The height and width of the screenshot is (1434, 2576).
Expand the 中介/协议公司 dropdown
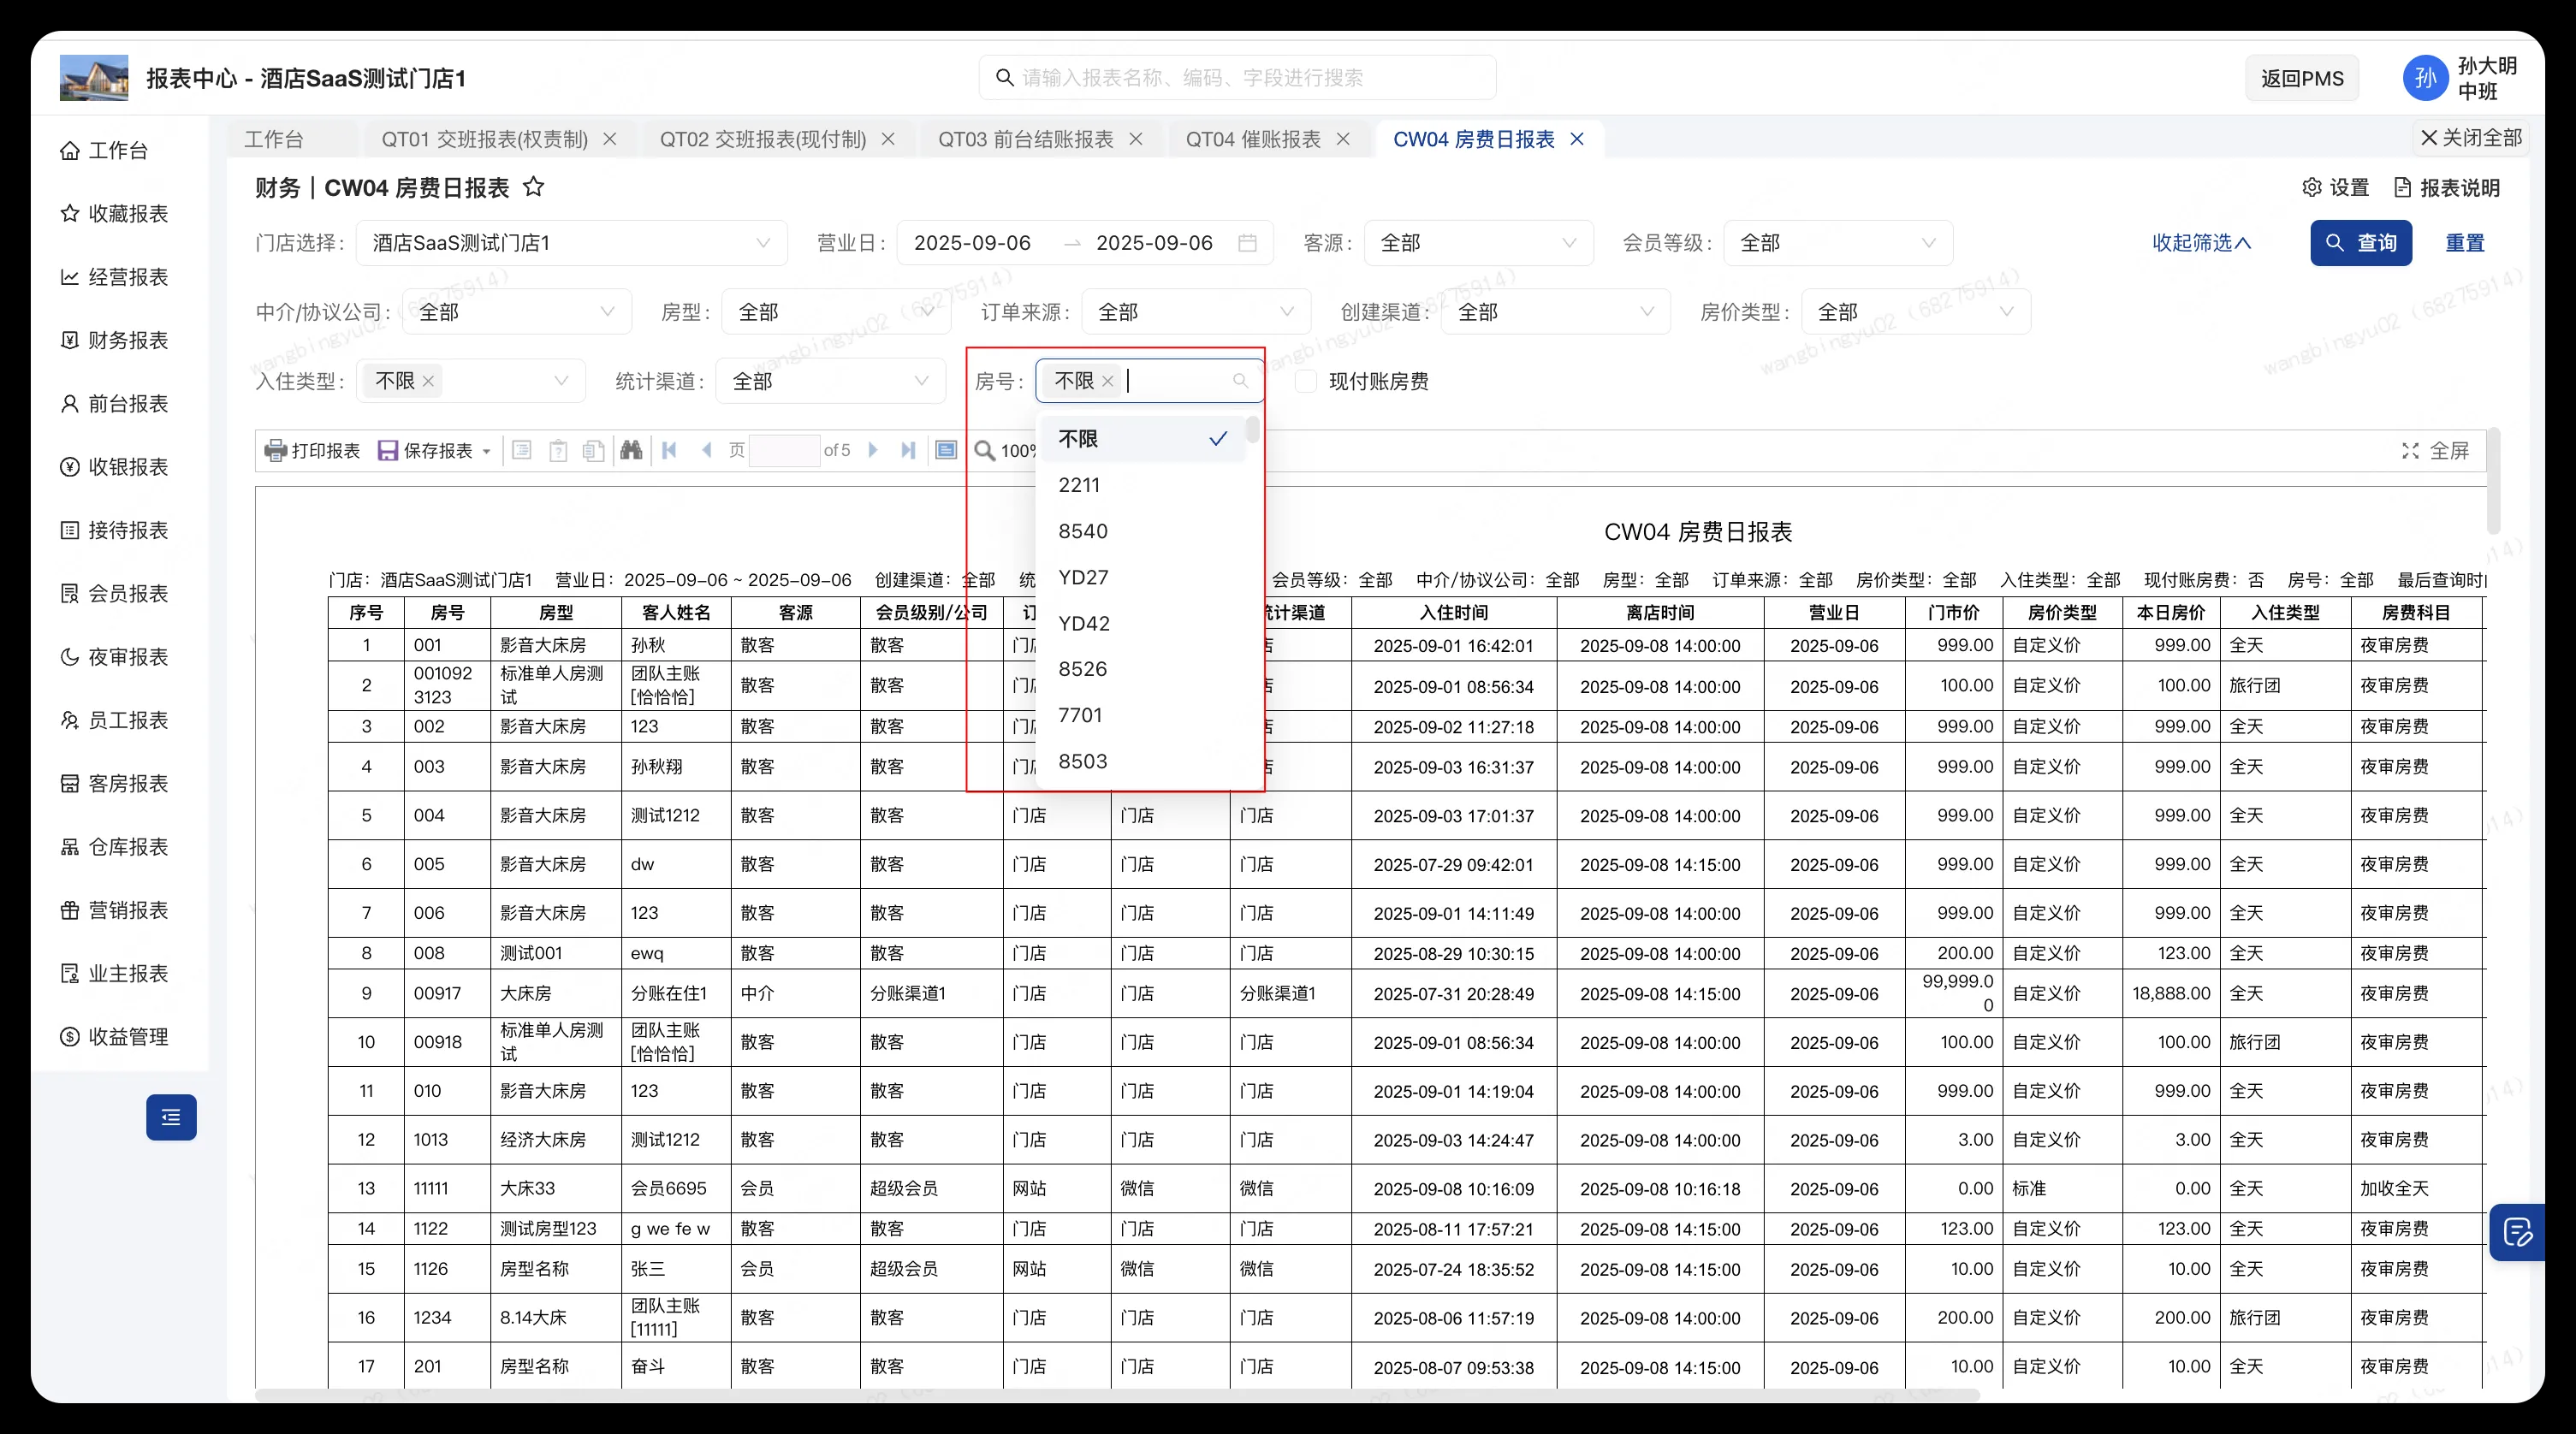pyautogui.click(x=517, y=312)
